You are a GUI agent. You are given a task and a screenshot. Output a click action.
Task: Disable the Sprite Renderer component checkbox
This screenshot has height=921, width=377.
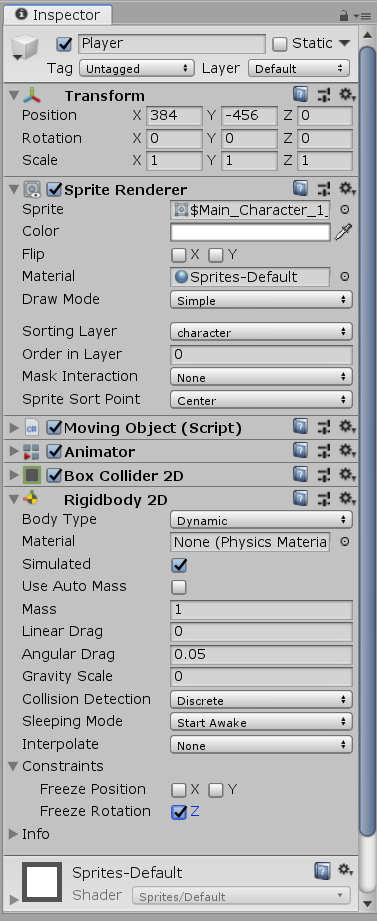coord(55,189)
